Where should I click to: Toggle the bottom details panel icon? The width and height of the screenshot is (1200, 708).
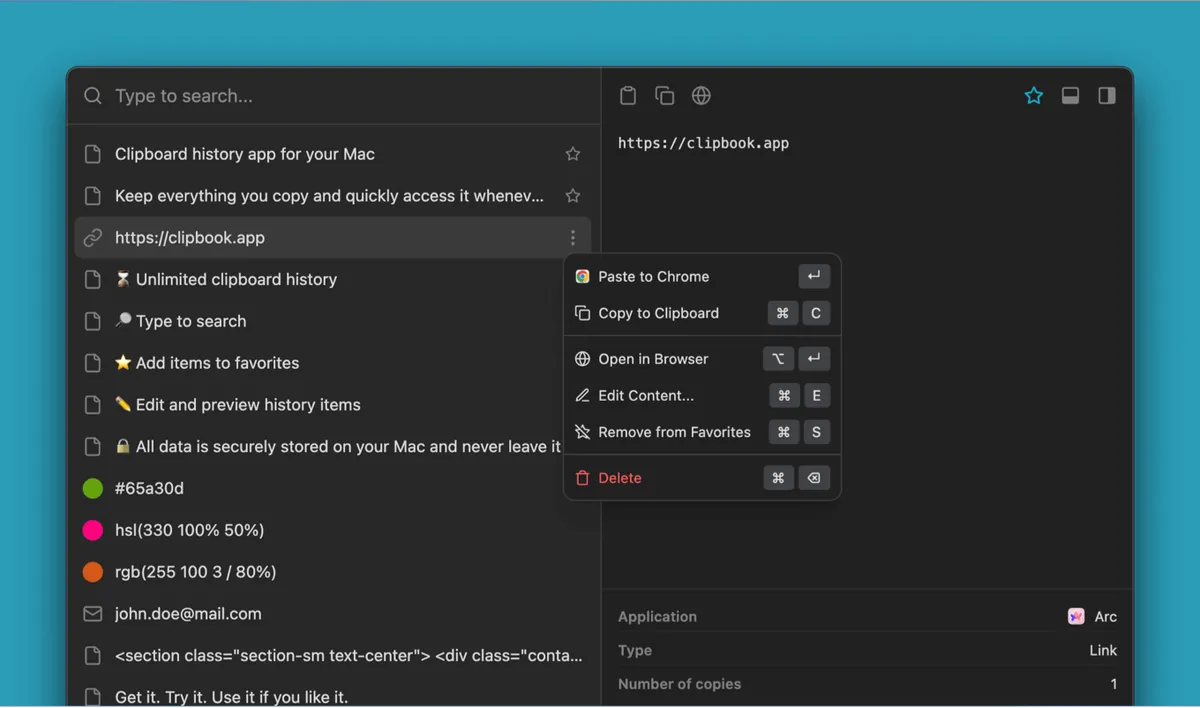tap(1070, 96)
